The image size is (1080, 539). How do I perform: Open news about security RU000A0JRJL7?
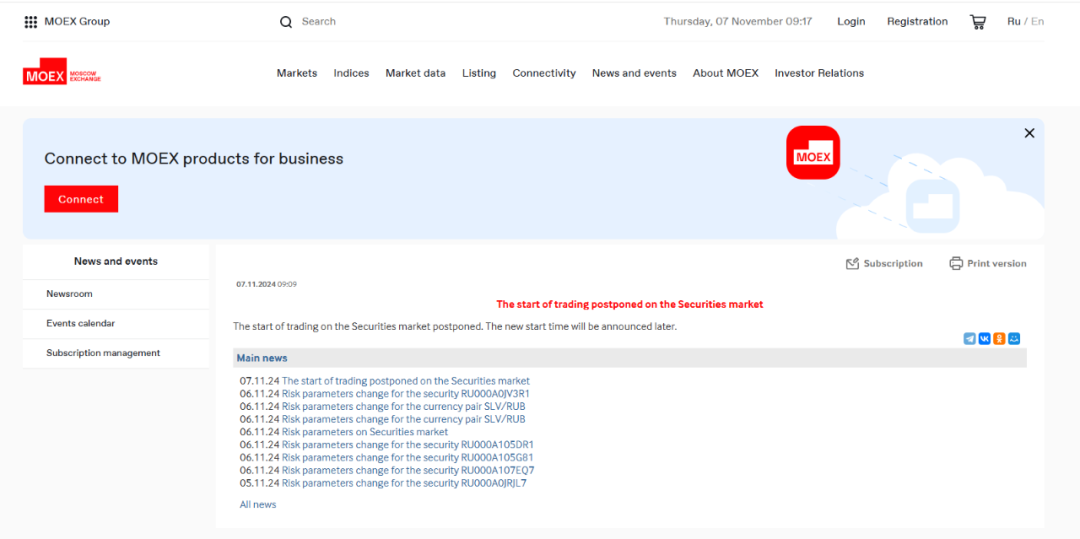404,483
